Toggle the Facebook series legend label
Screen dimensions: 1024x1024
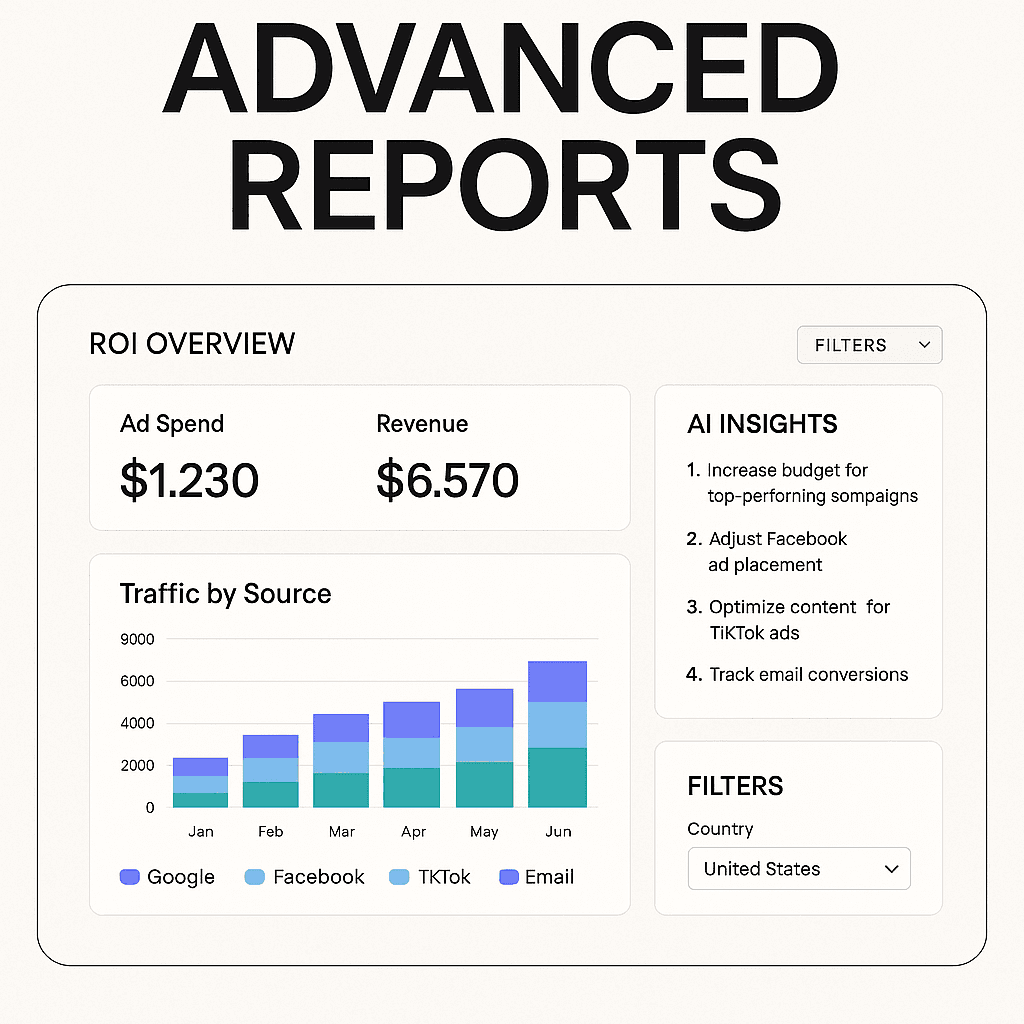[318, 877]
